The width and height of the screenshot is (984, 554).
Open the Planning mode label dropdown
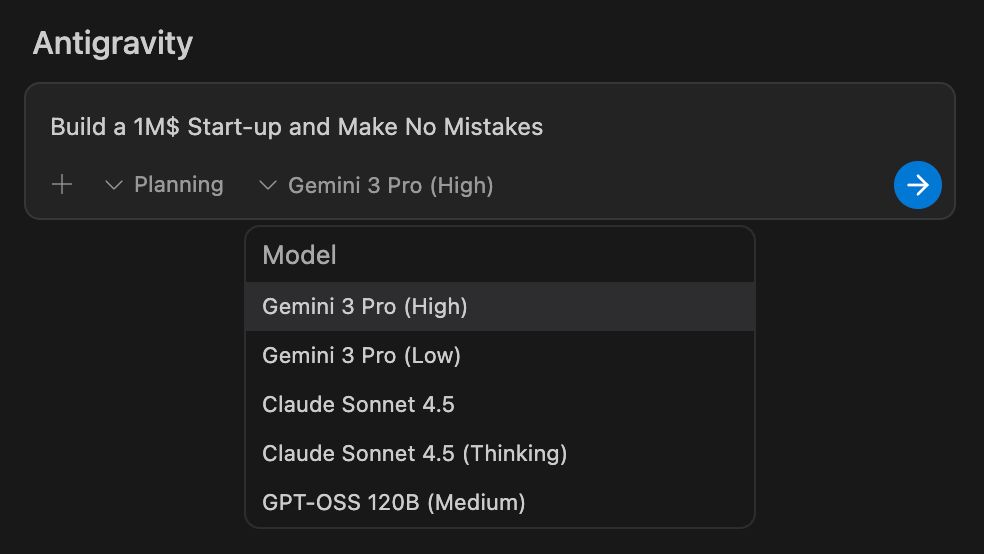[179, 185]
